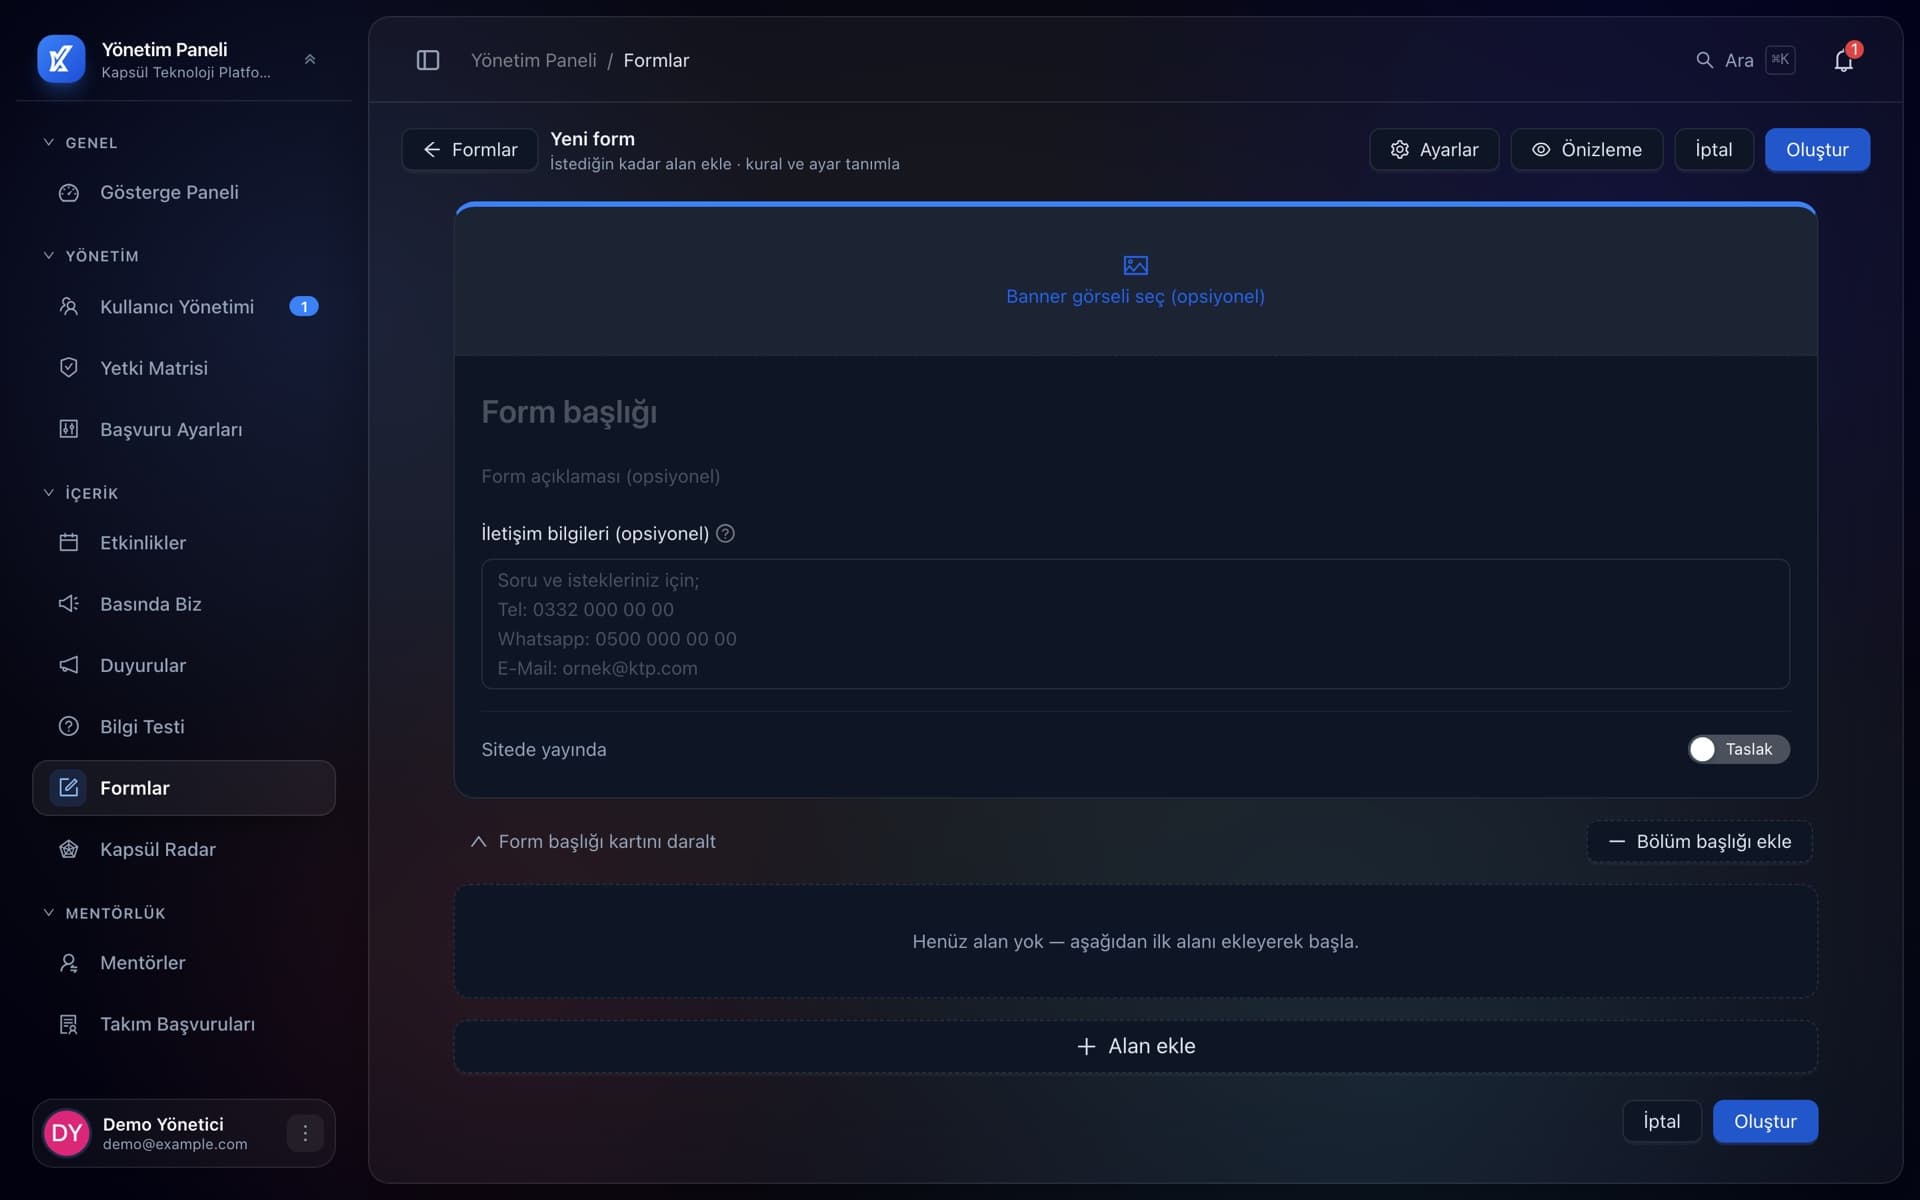
Task: Click the İletişim bilgileri text area
Action: click(x=1135, y=624)
